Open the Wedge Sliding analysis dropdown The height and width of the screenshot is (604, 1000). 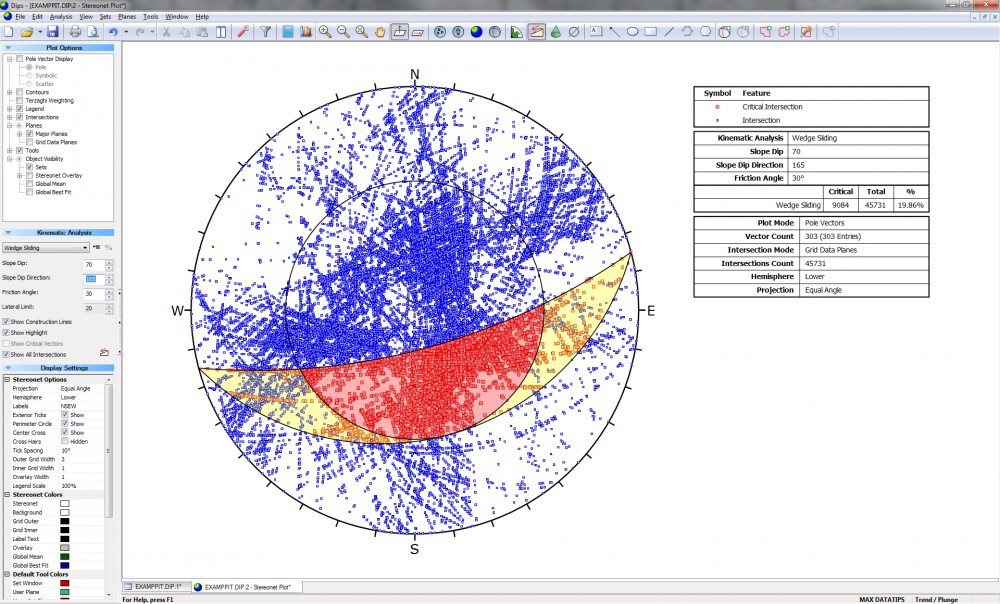pyautogui.click(x=45, y=247)
